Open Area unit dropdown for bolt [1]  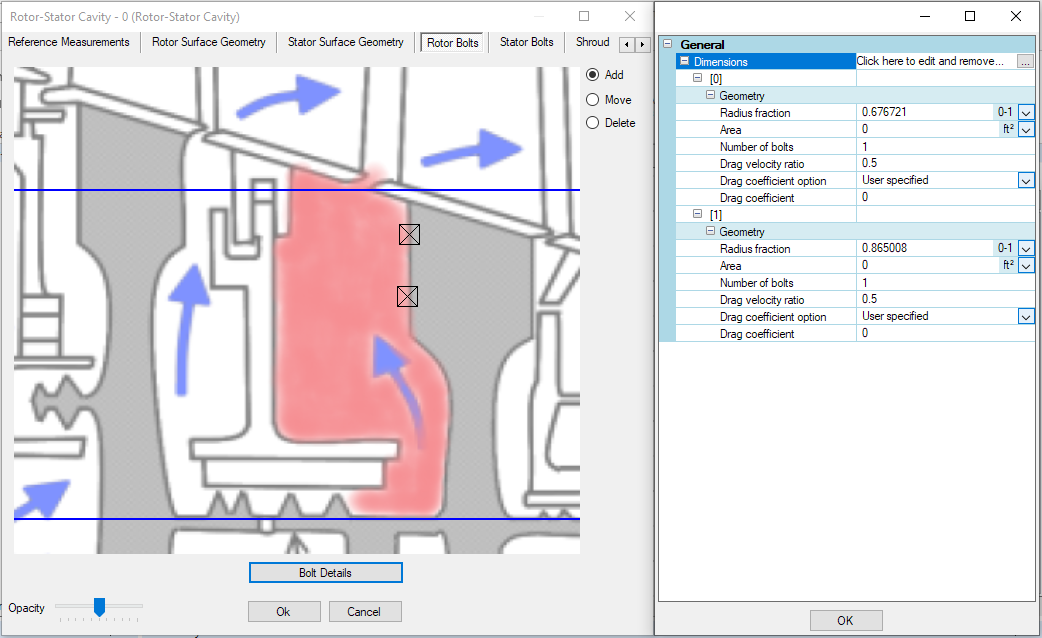[1026, 266]
